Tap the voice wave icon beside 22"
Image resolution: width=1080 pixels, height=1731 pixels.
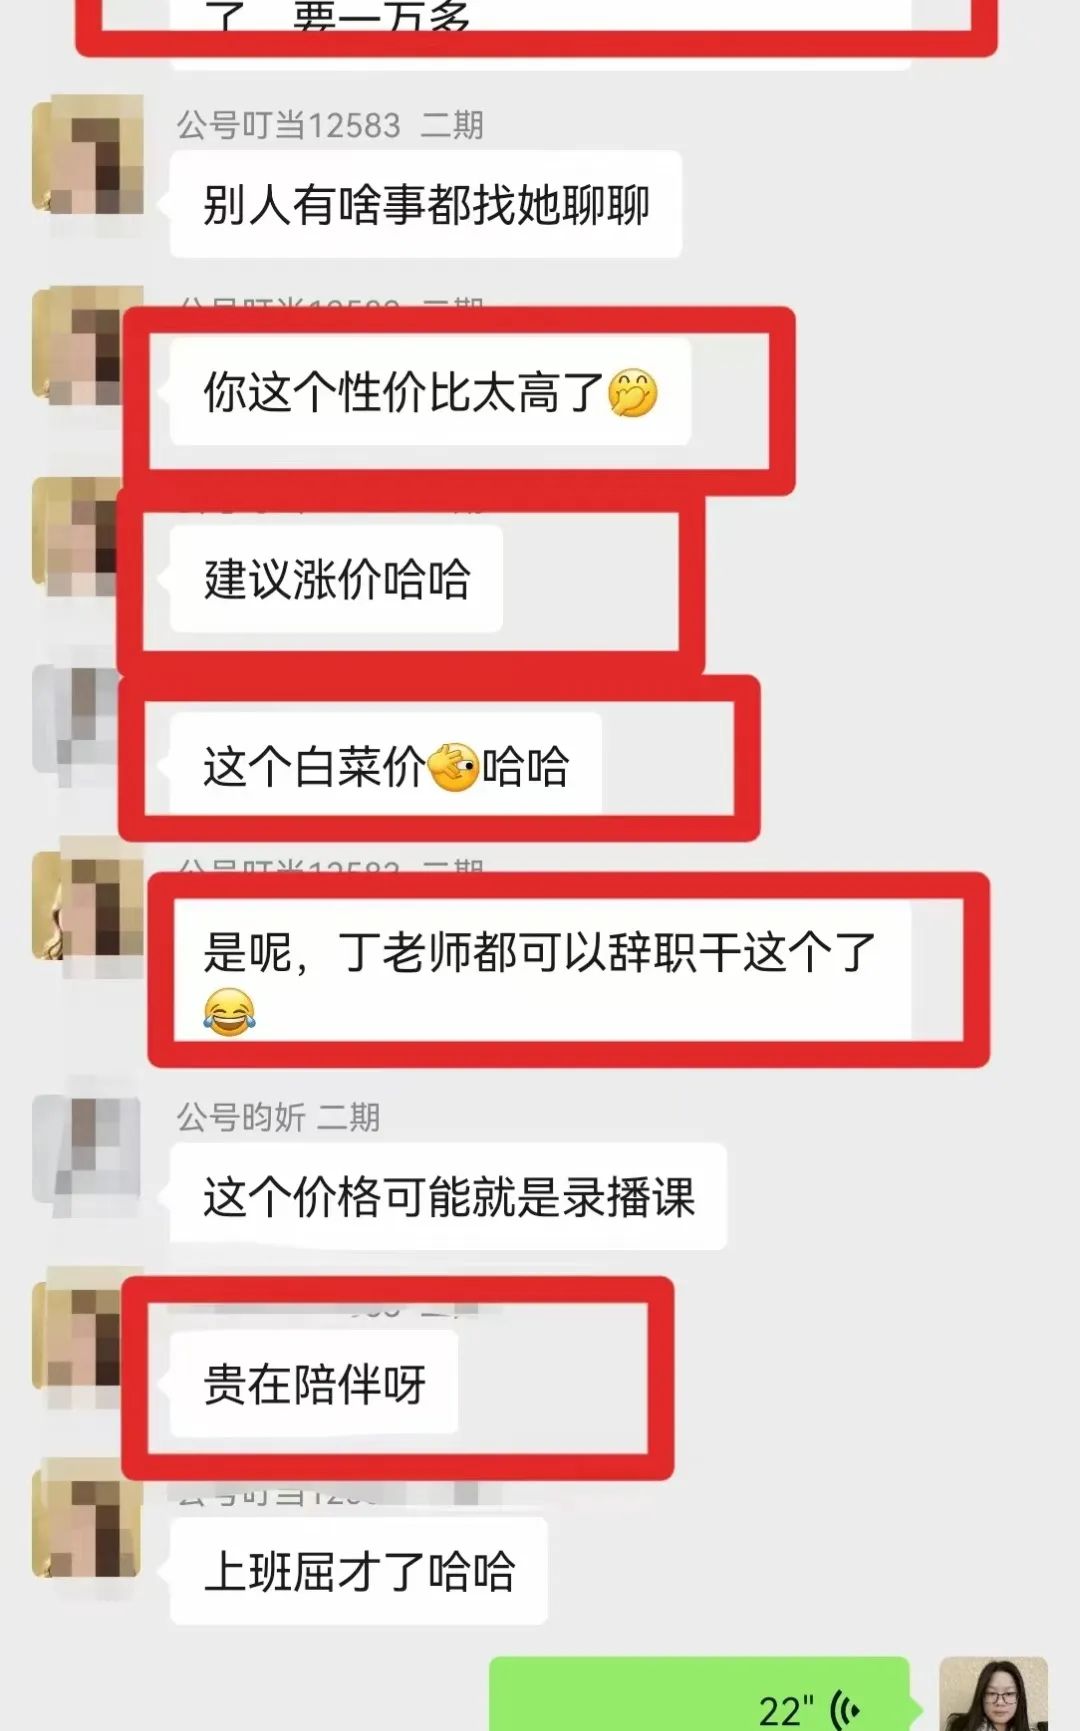(845, 1711)
